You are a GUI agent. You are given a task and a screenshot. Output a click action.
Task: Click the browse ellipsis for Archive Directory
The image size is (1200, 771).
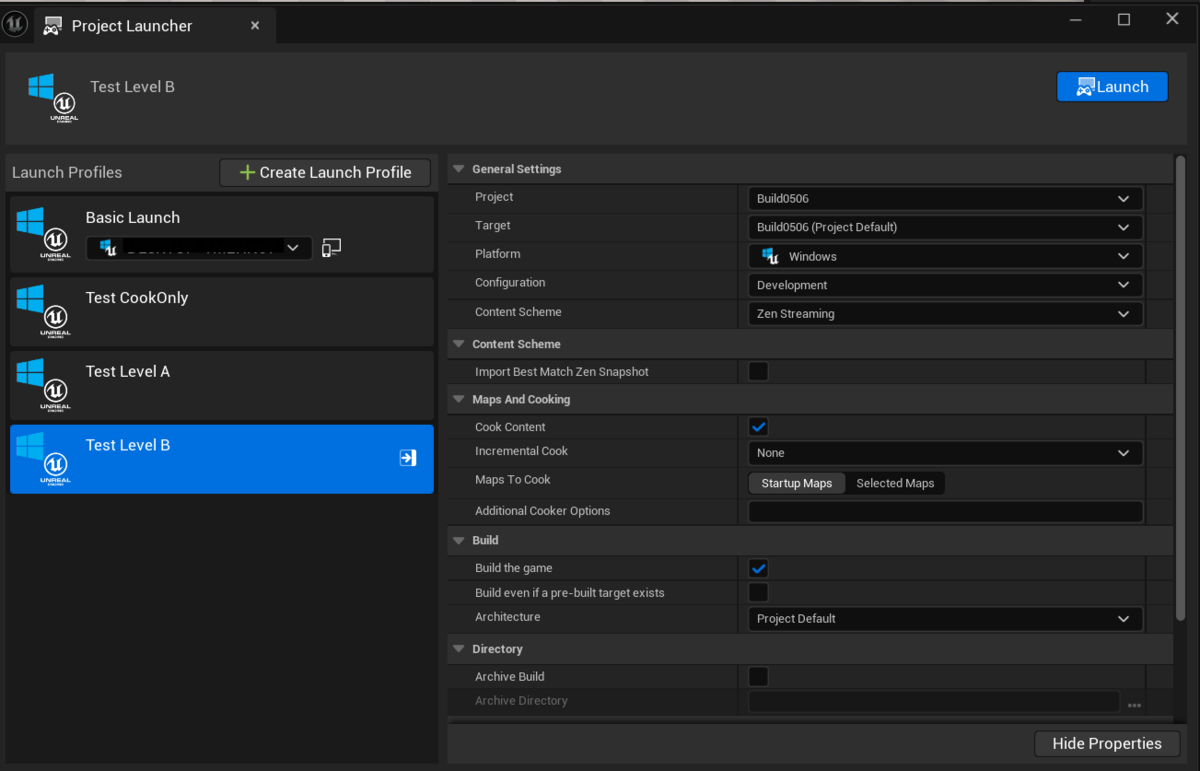tap(1134, 704)
